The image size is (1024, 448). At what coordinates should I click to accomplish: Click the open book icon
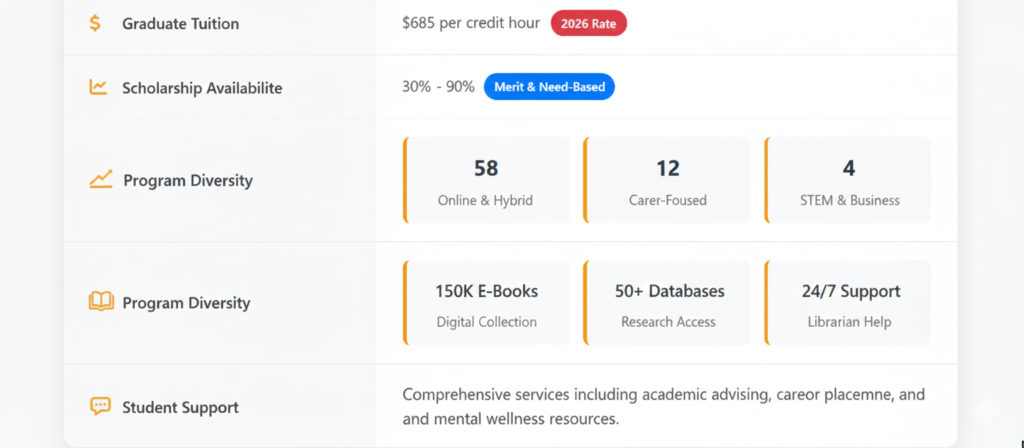coord(101,302)
